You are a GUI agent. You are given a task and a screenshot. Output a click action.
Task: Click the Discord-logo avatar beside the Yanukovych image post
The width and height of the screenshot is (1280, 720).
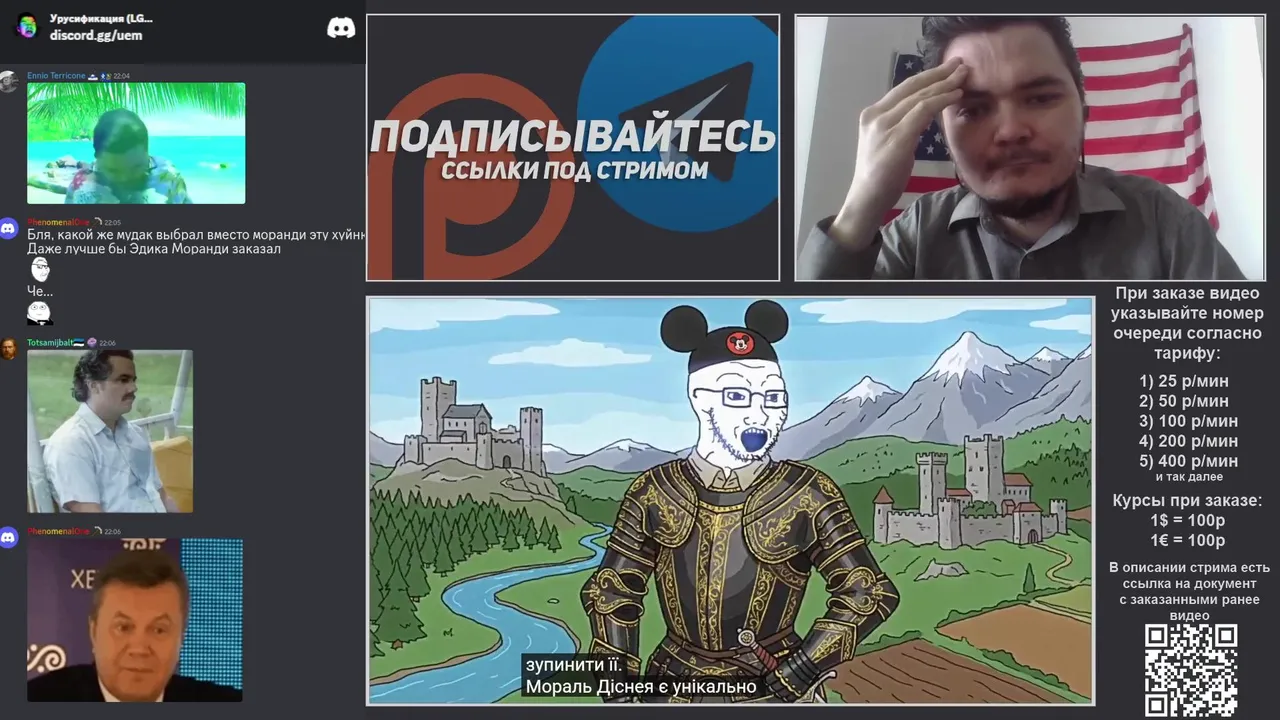(x=9, y=537)
